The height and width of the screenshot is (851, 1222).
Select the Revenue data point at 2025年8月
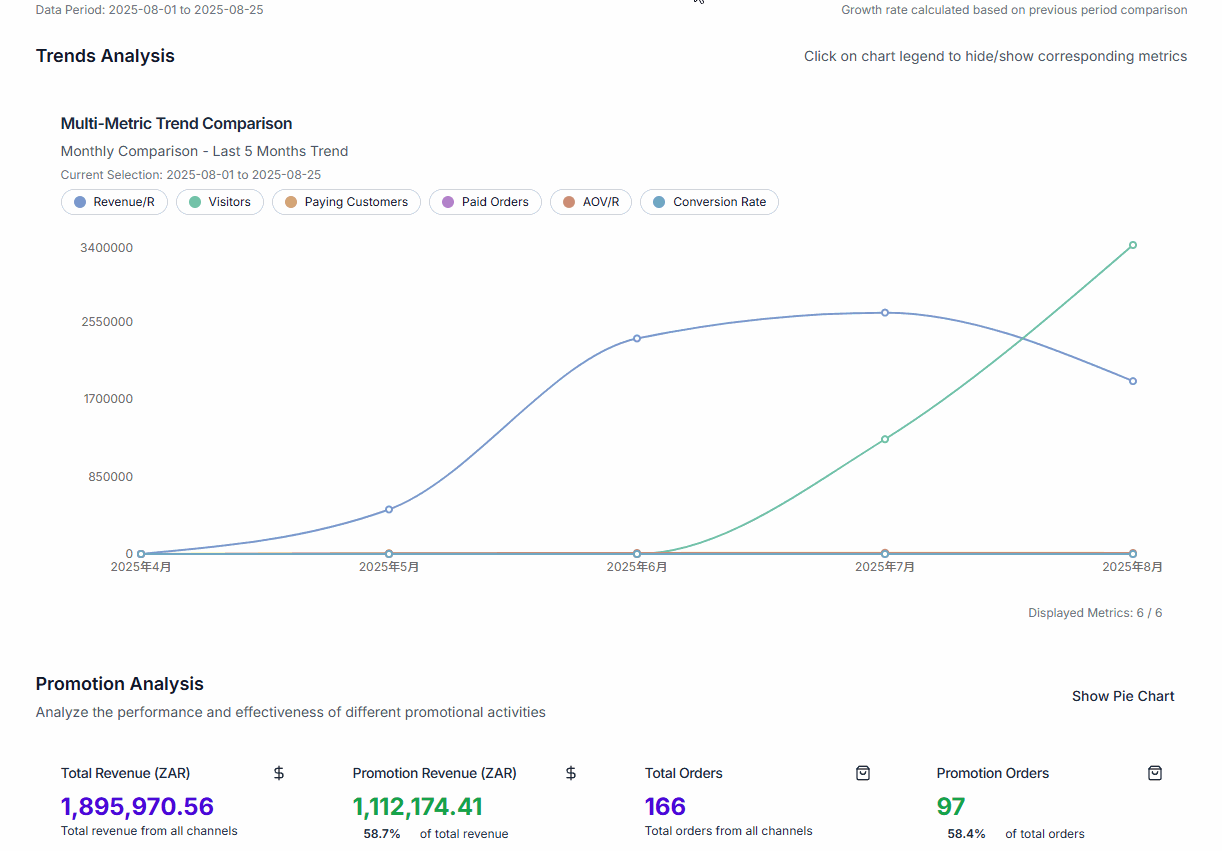(x=1133, y=381)
